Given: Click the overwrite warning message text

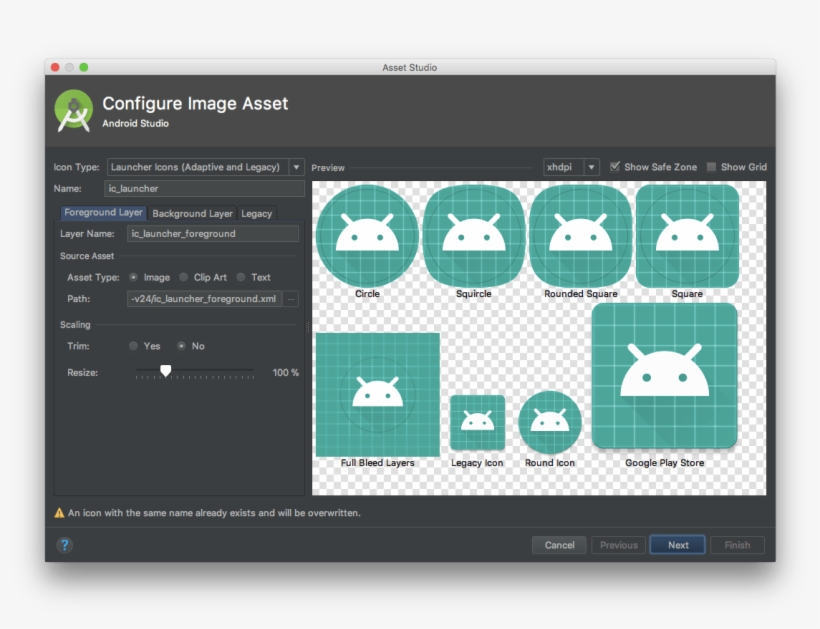Looking at the screenshot, I should point(214,513).
